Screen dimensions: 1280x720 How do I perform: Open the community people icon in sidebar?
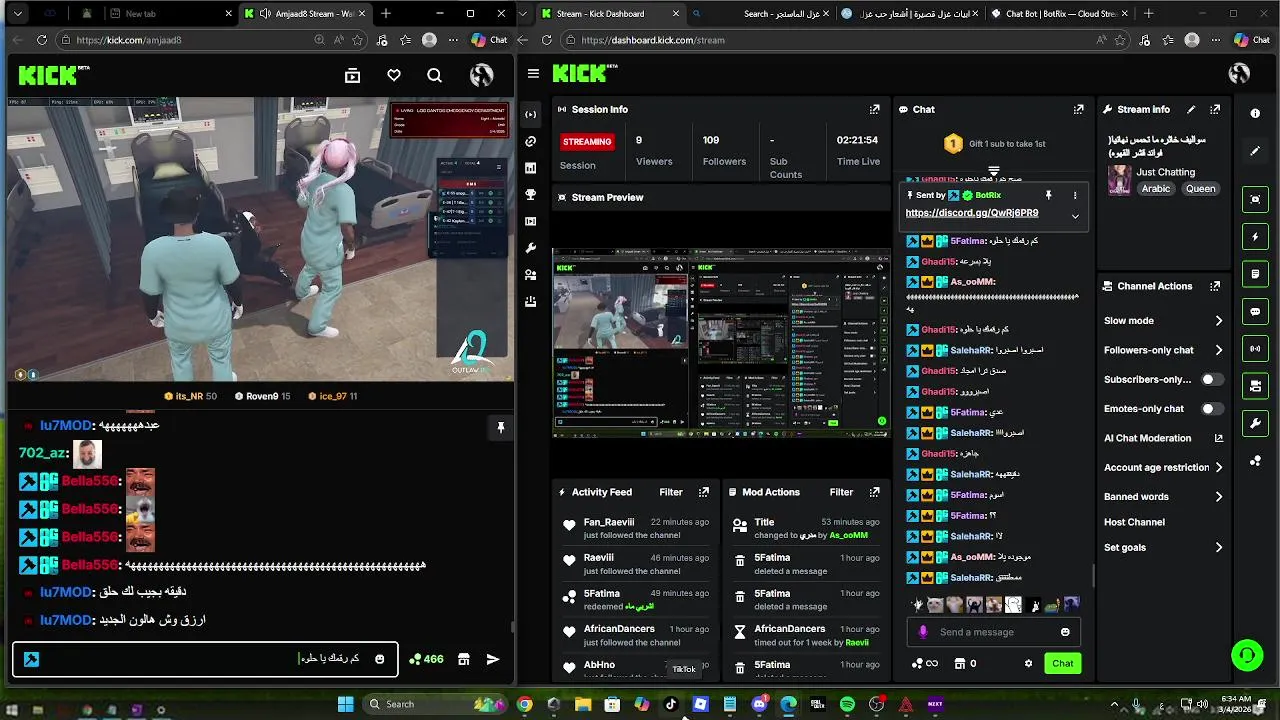[x=530, y=274]
